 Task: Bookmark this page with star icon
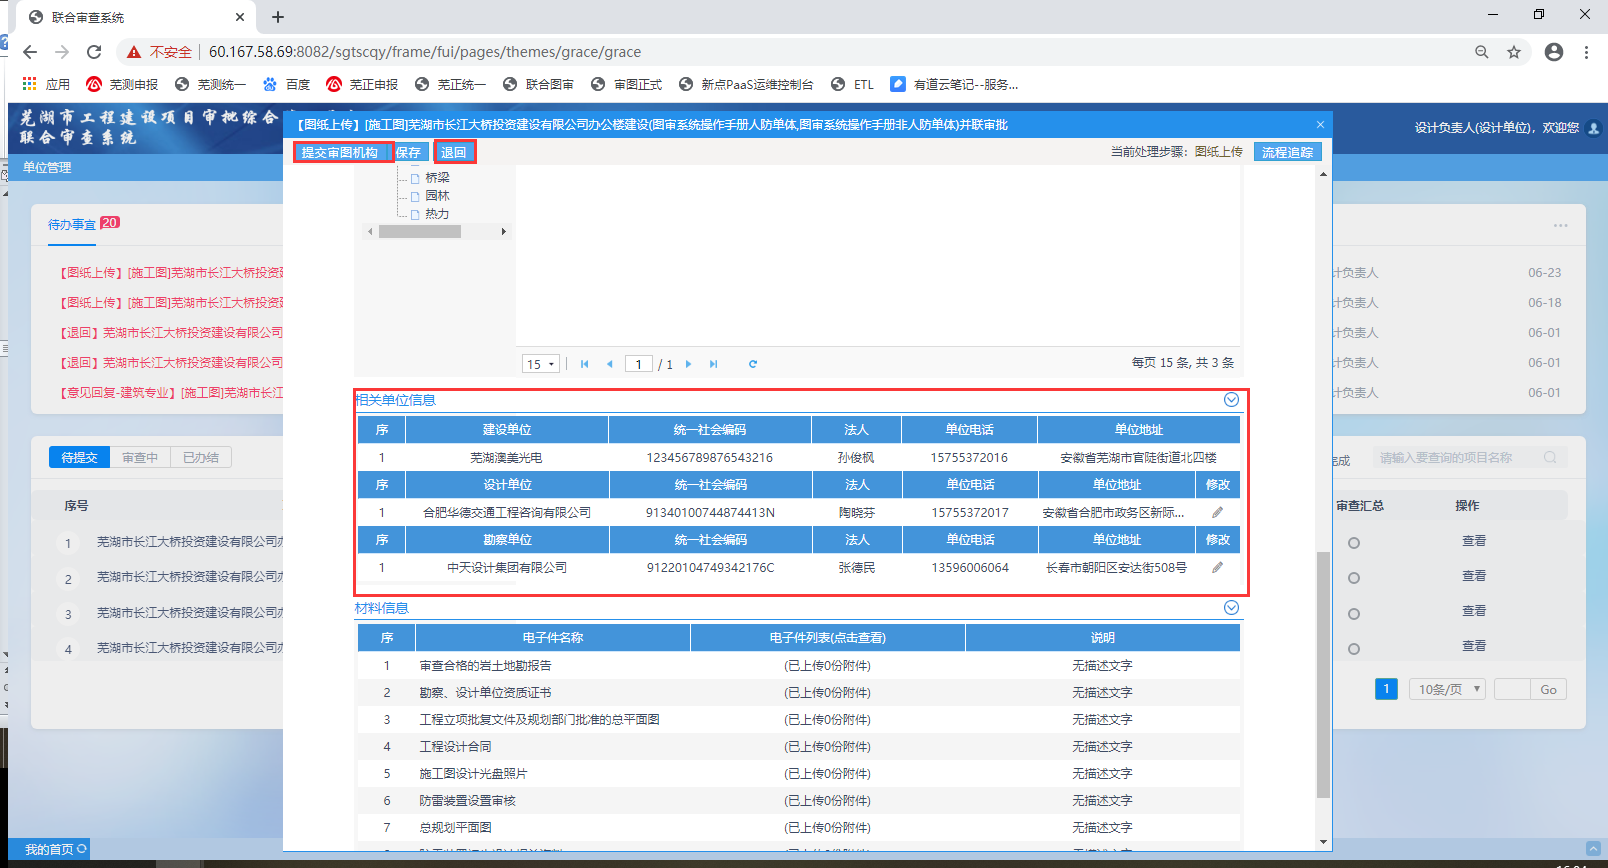pyautogui.click(x=1514, y=52)
